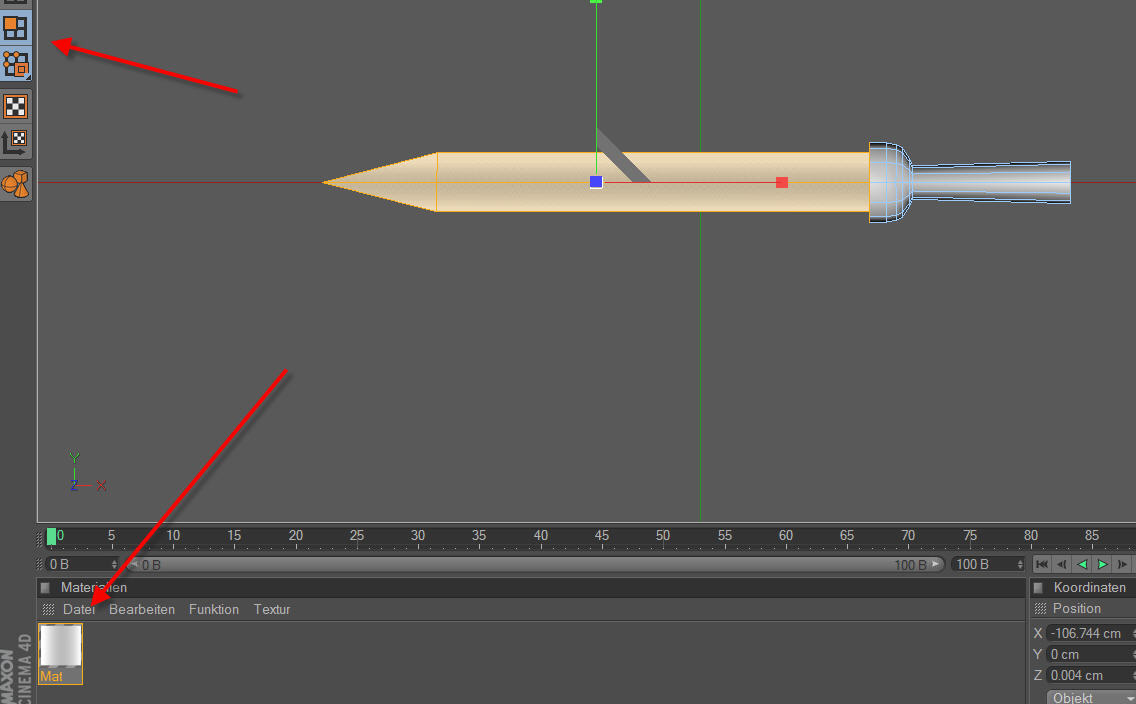Image resolution: width=1136 pixels, height=704 pixels.
Task: Choose the model mode primitives icon
Action: point(15,184)
